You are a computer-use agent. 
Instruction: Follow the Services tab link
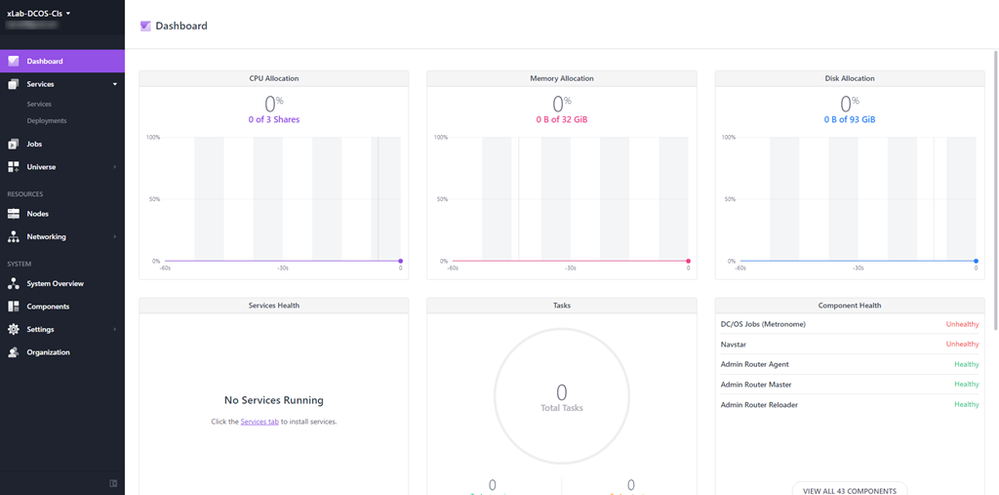click(x=259, y=422)
